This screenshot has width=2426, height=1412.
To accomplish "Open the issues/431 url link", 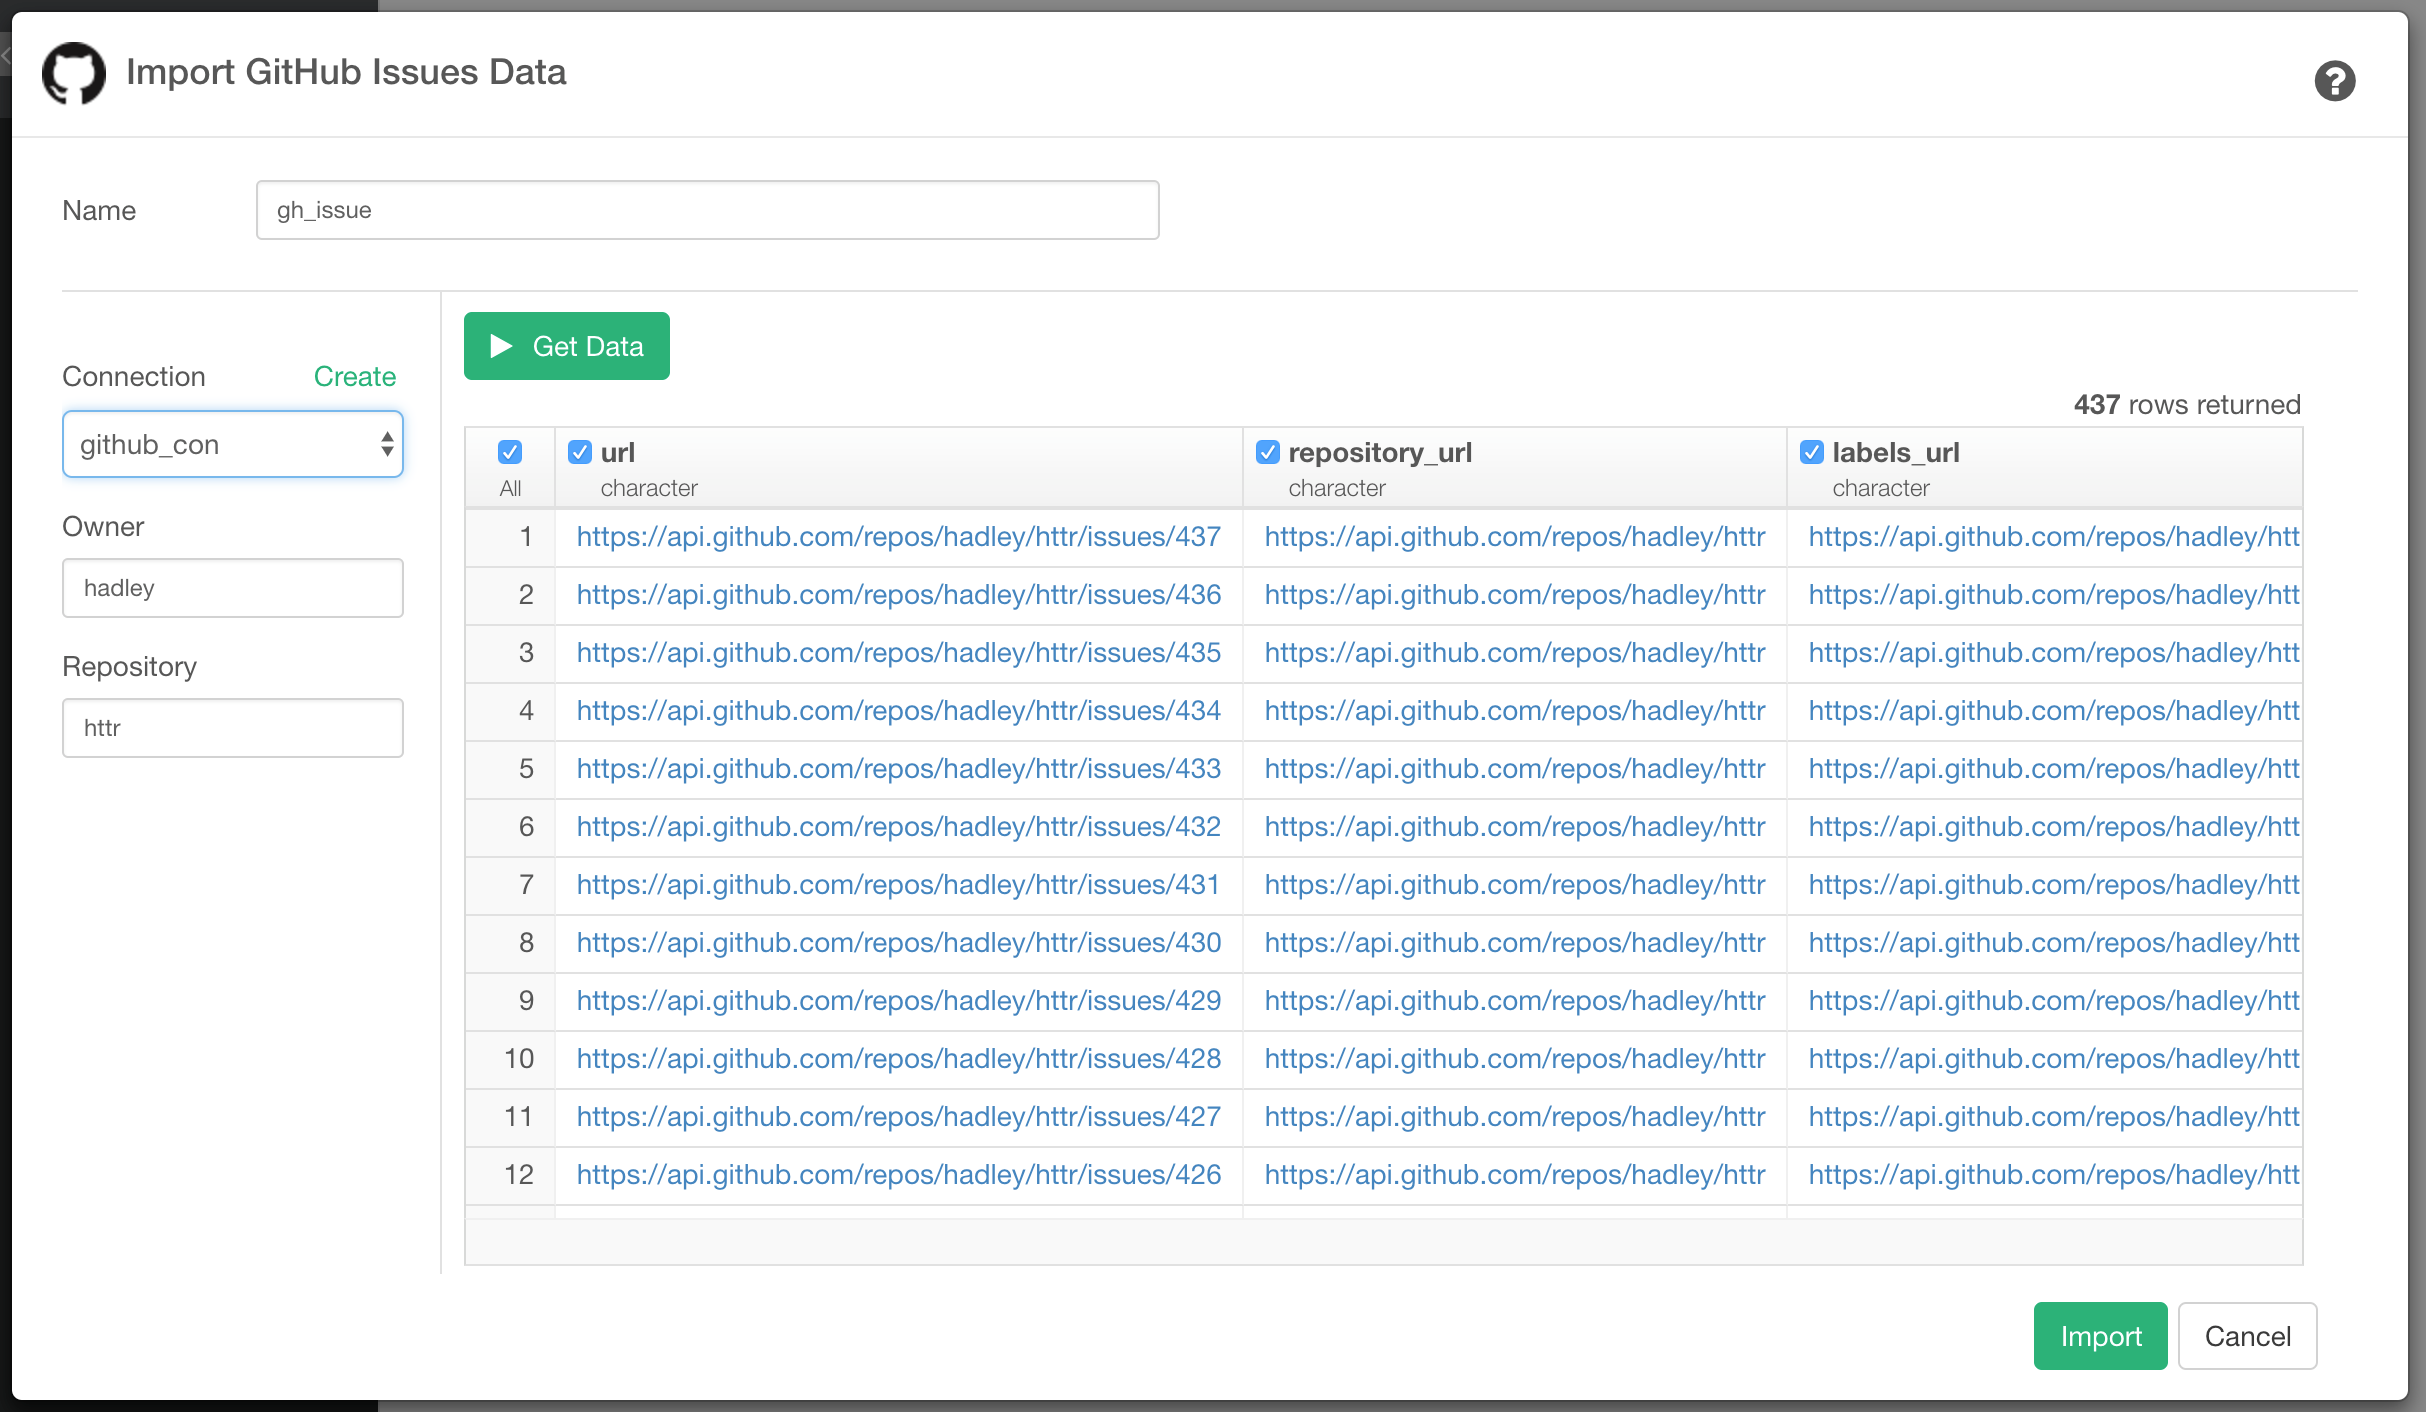I will coord(899,885).
